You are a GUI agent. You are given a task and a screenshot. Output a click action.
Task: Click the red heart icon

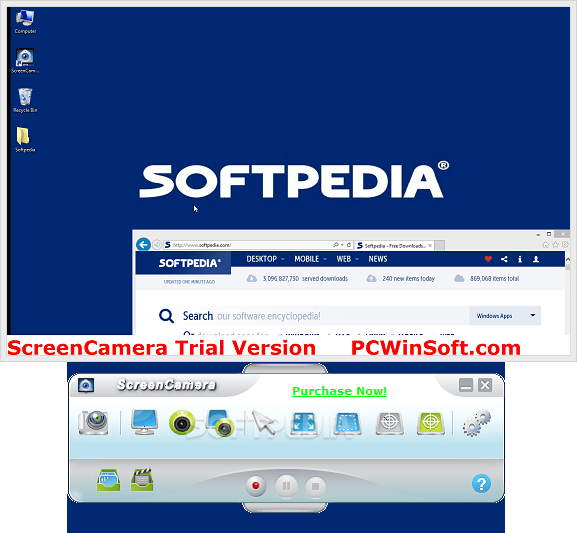pos(488,259)
